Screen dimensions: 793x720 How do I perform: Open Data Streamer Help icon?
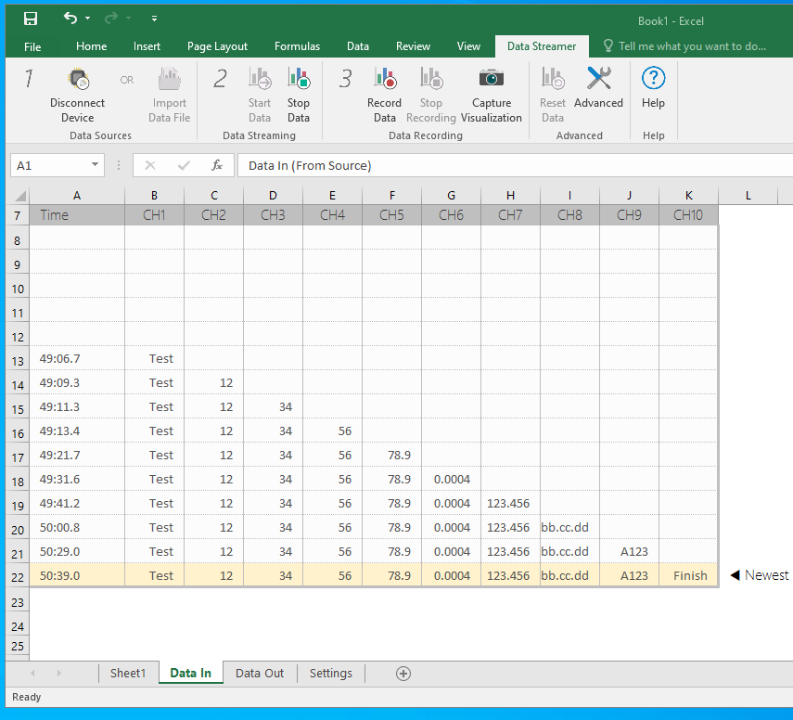[x=653, y=79]
